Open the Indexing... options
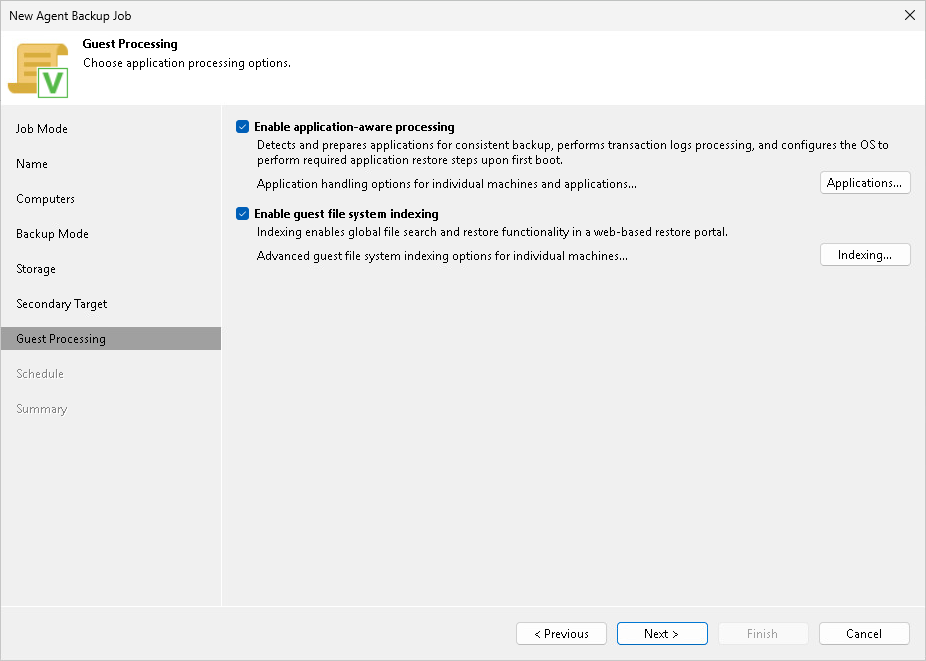This screenshot has width=926, height=661. tap(865, 255)
